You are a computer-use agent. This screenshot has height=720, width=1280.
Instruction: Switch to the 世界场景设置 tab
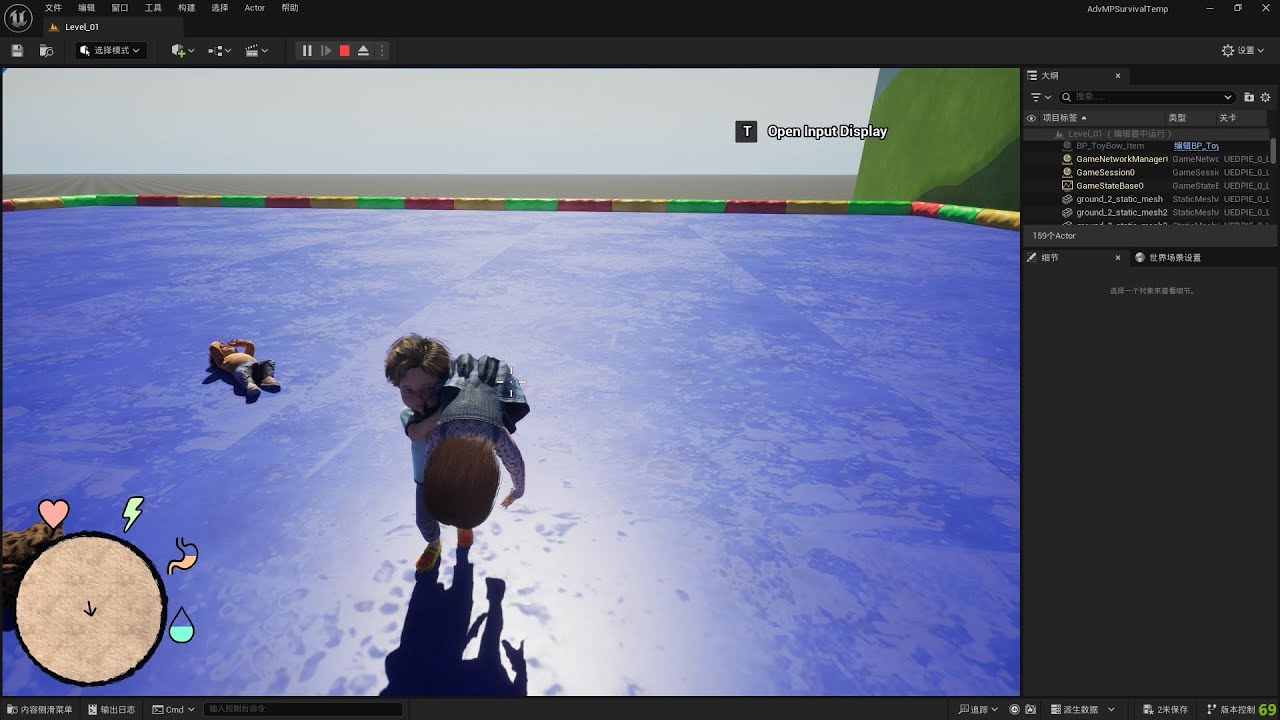click(x=1168, y=258)
